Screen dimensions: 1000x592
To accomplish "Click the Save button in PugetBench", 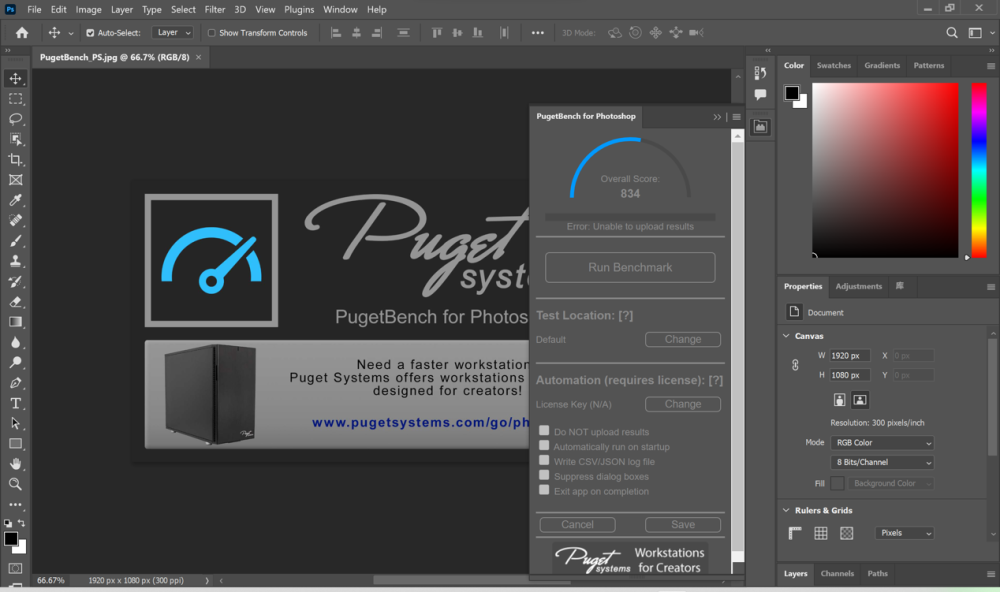I will (x=683, y=524).
